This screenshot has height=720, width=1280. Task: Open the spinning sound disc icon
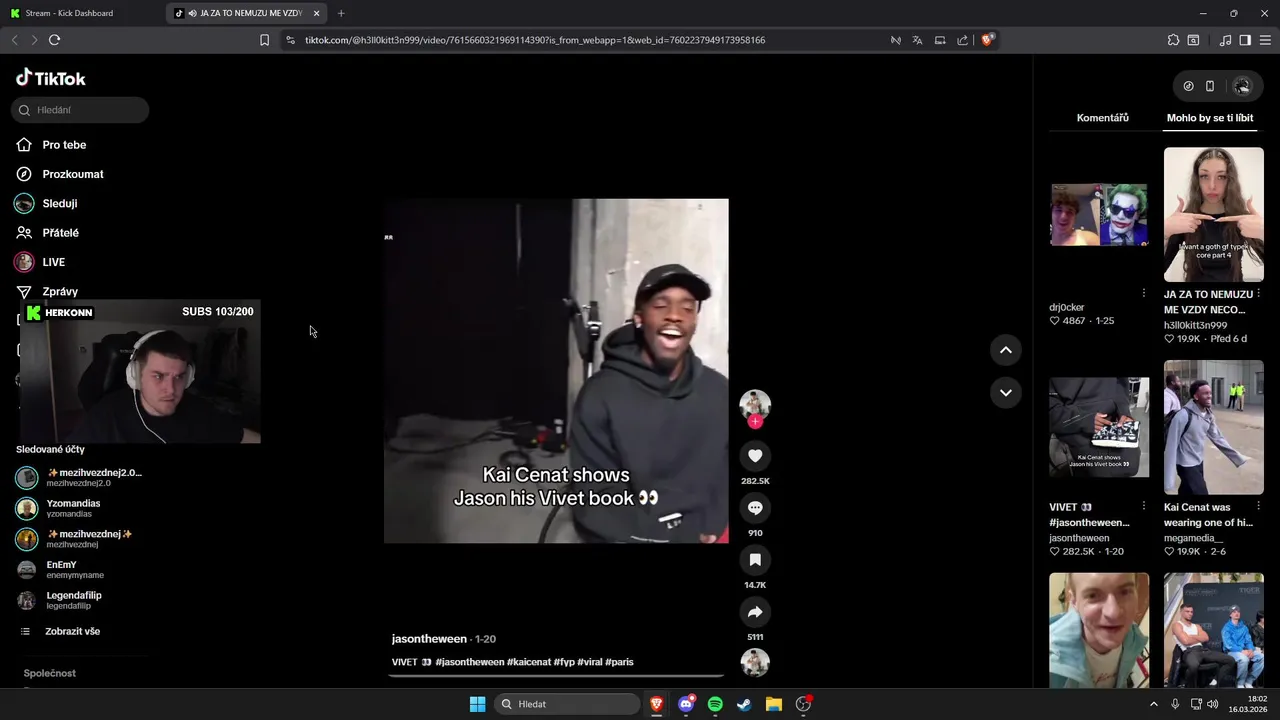click(x=755, y=662)
